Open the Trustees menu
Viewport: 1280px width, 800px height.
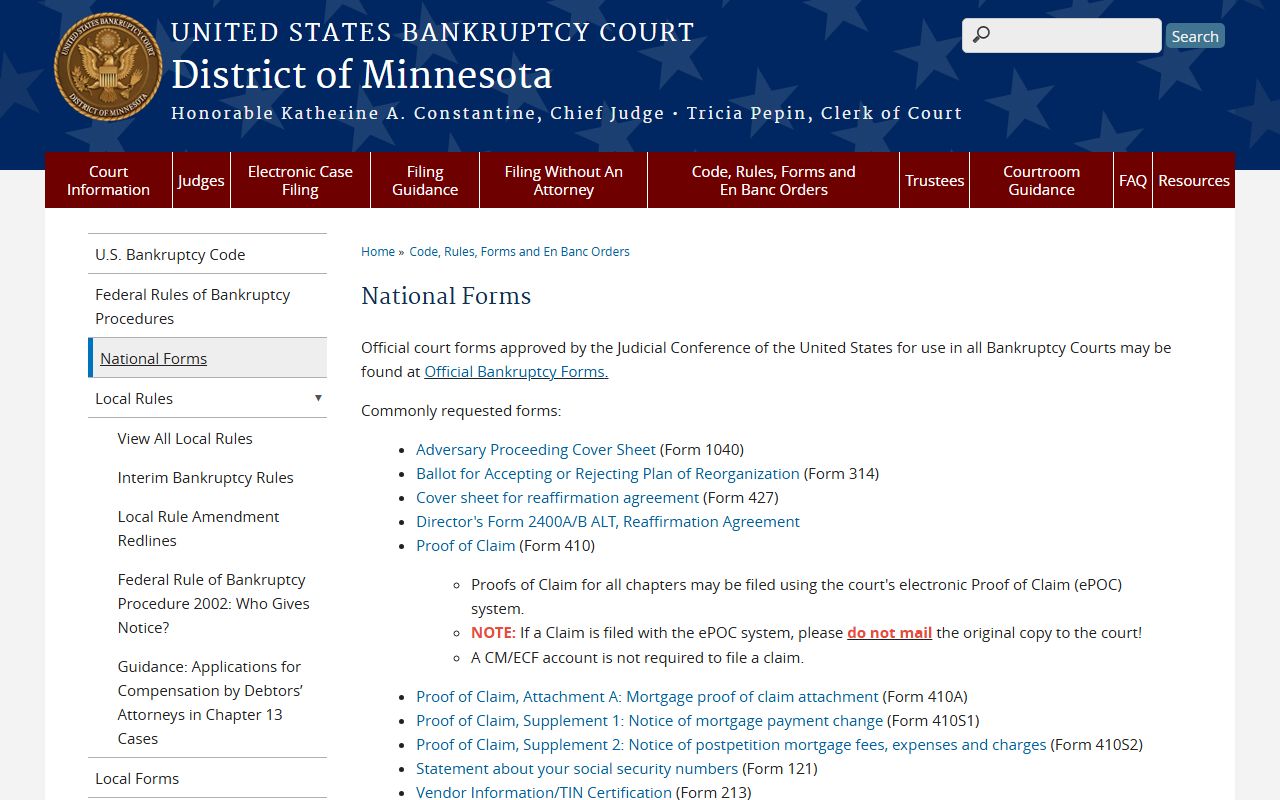point(934,180)
